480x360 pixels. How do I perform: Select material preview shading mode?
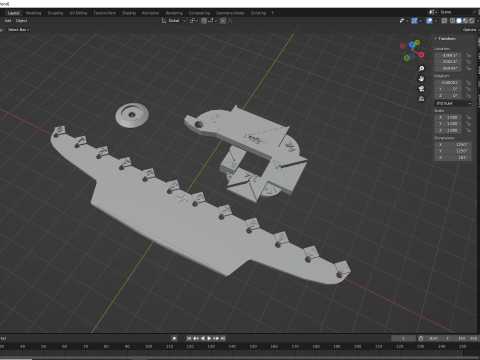(x=465, y=21)
